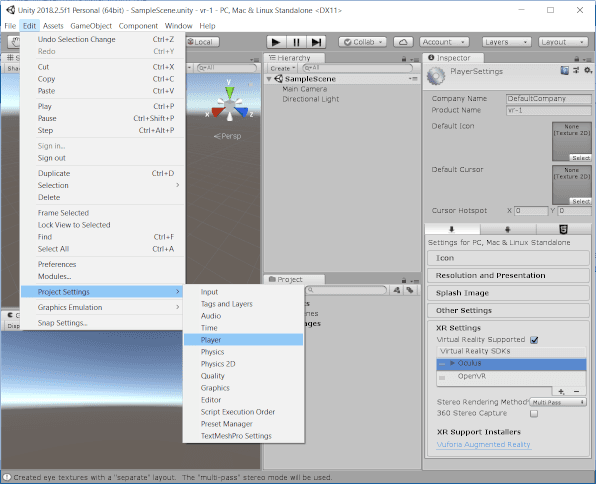Viewport: 596px width, 484px height.
Task: Choose Preferences from Edit menu
Action: (x=103, y=264)
